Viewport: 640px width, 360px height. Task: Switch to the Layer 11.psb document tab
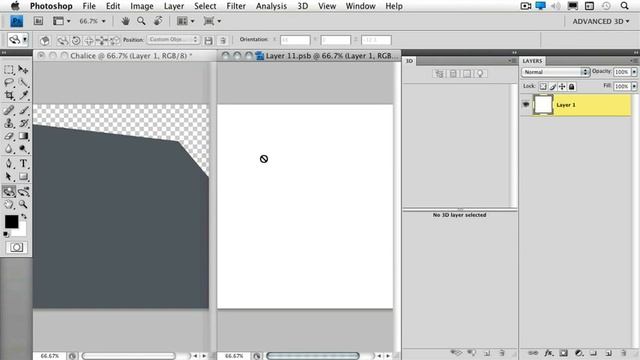(x=331, y=56)
